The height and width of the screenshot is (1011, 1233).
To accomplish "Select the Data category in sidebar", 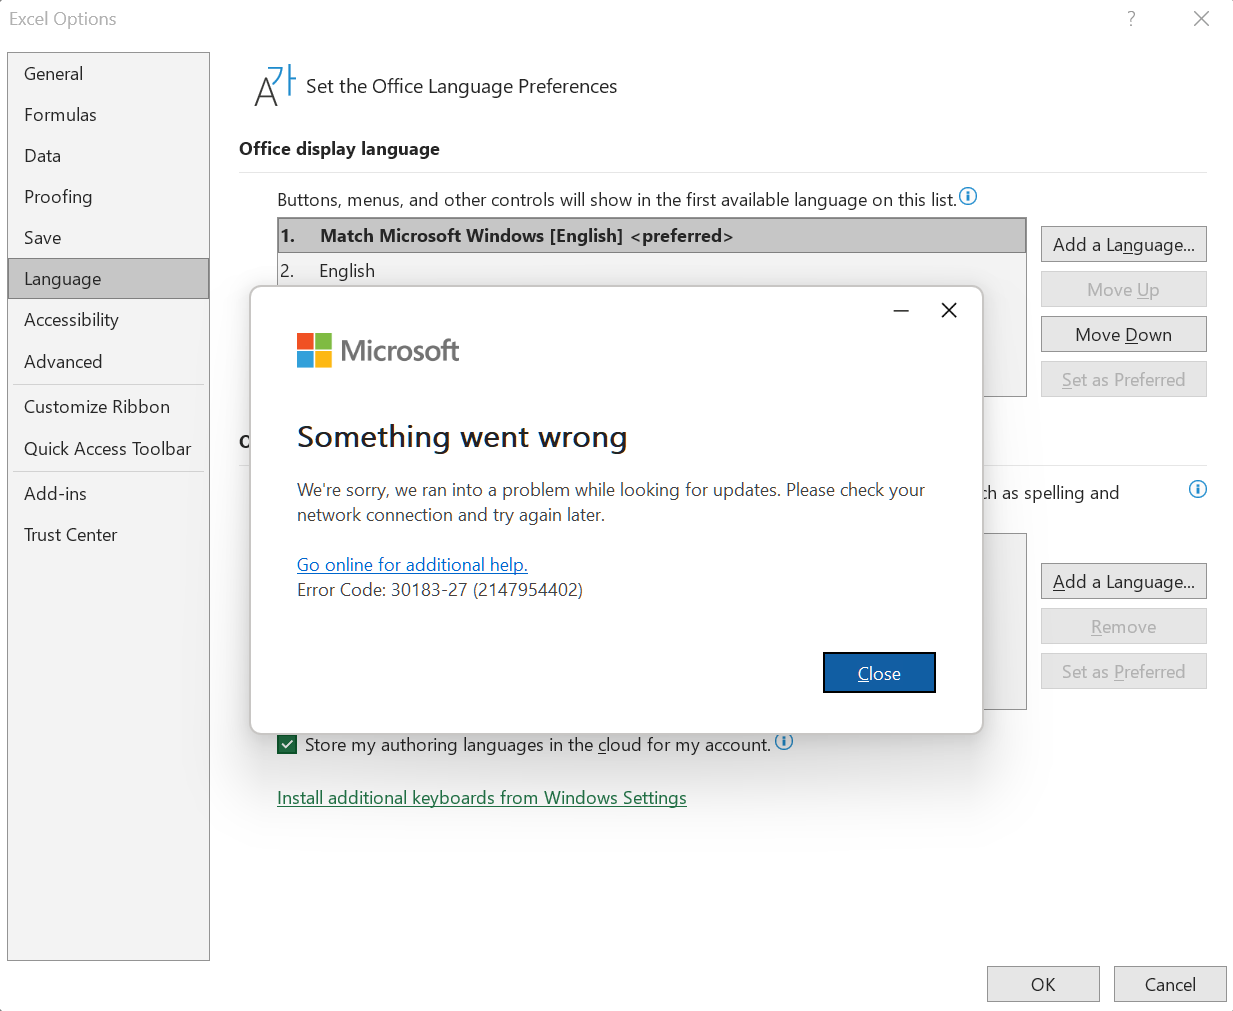I will tap(108, 156).
